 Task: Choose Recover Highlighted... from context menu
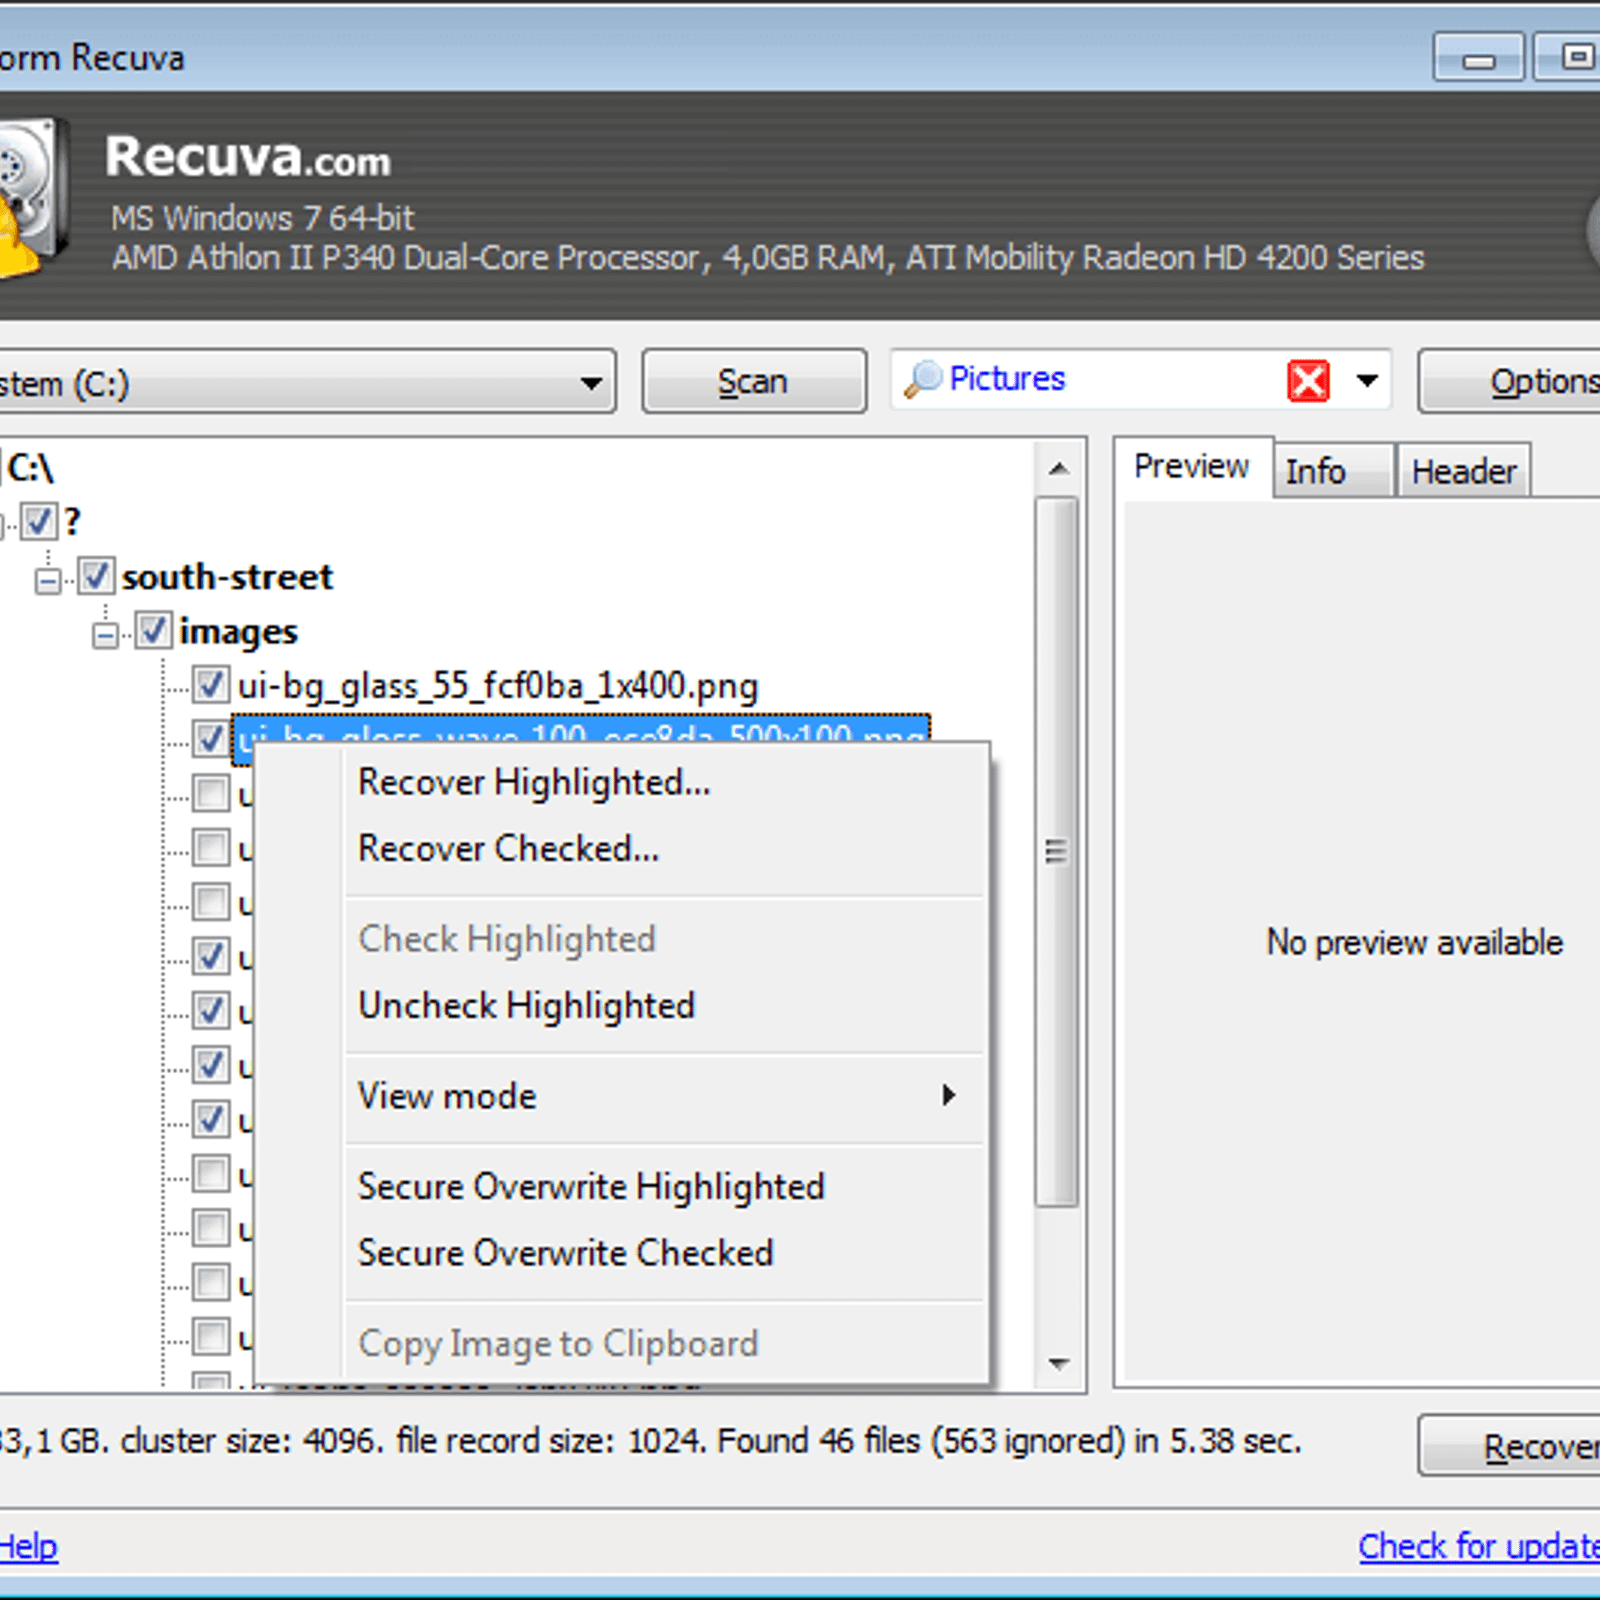[664, 782]
